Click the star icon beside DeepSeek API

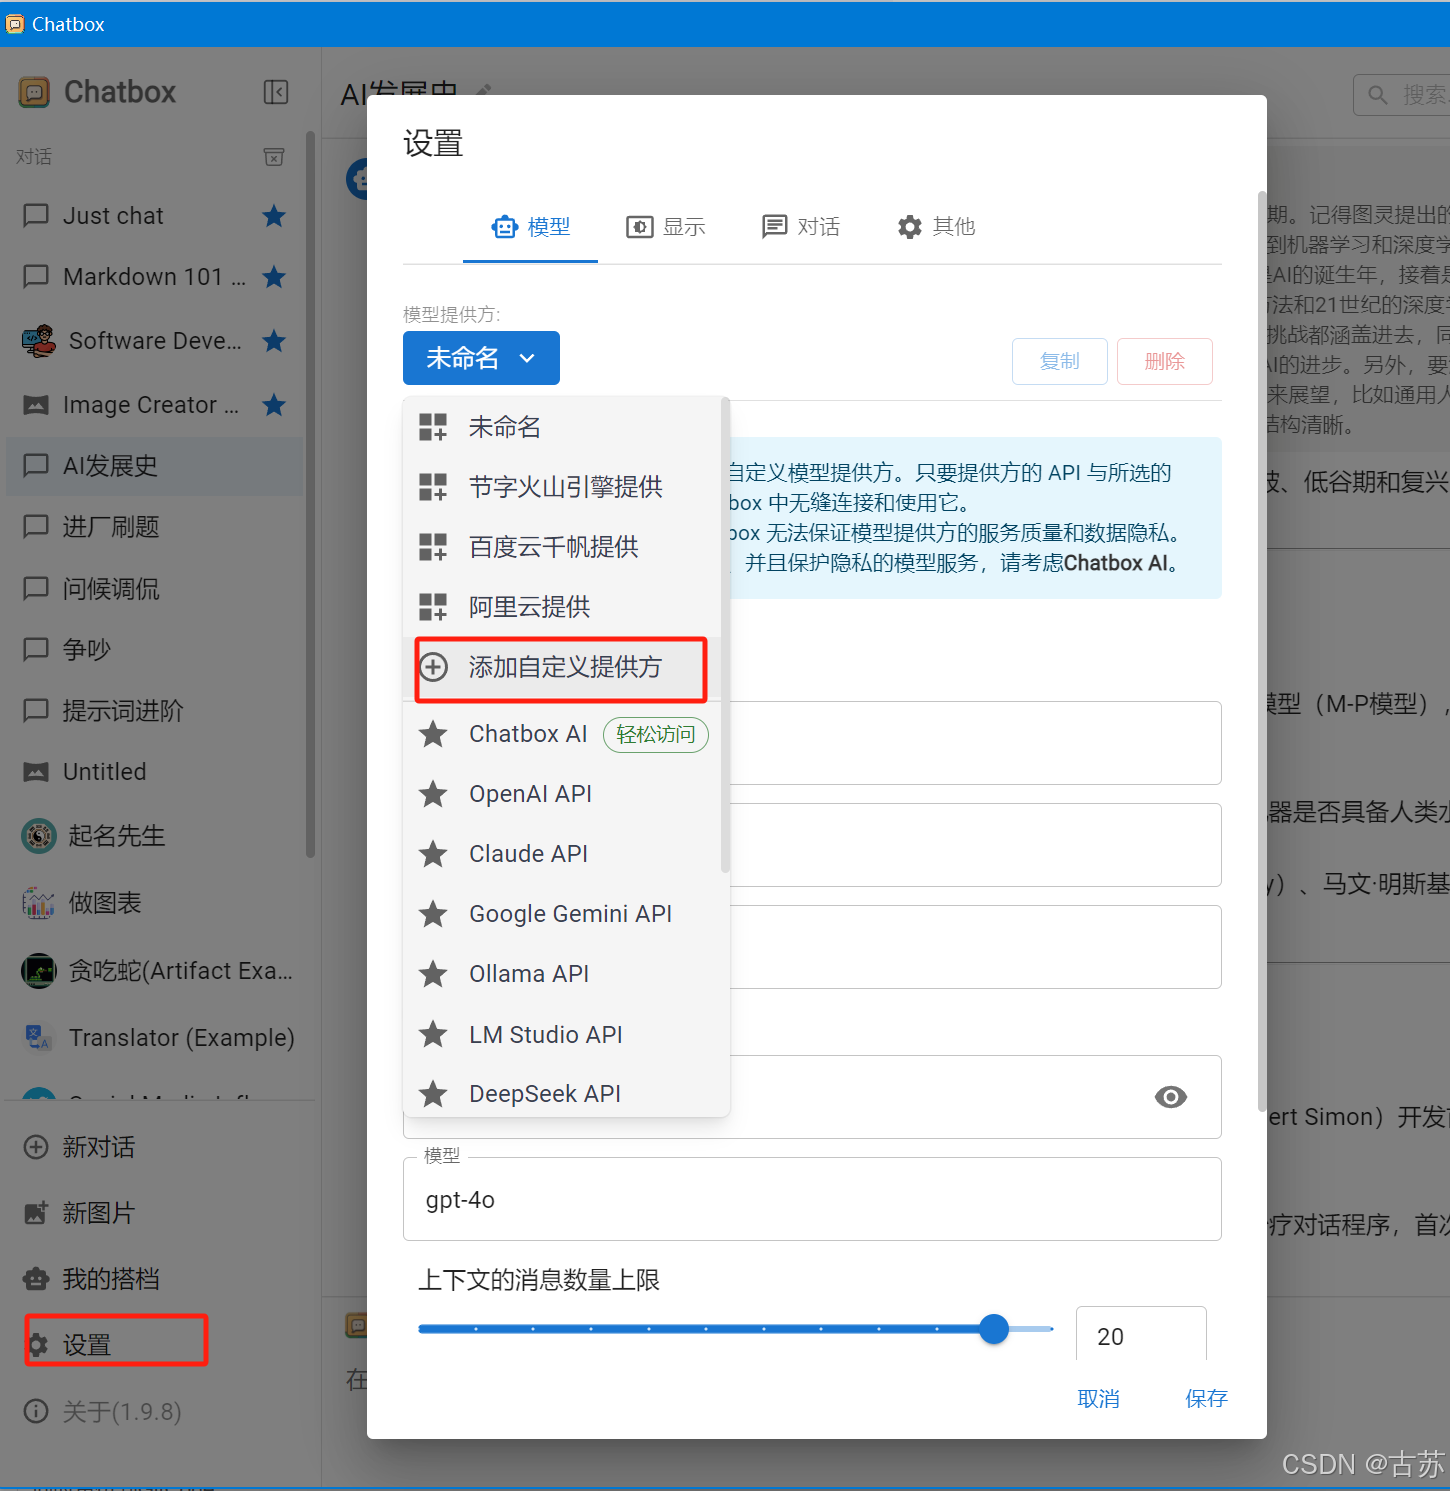[433, 1094]
